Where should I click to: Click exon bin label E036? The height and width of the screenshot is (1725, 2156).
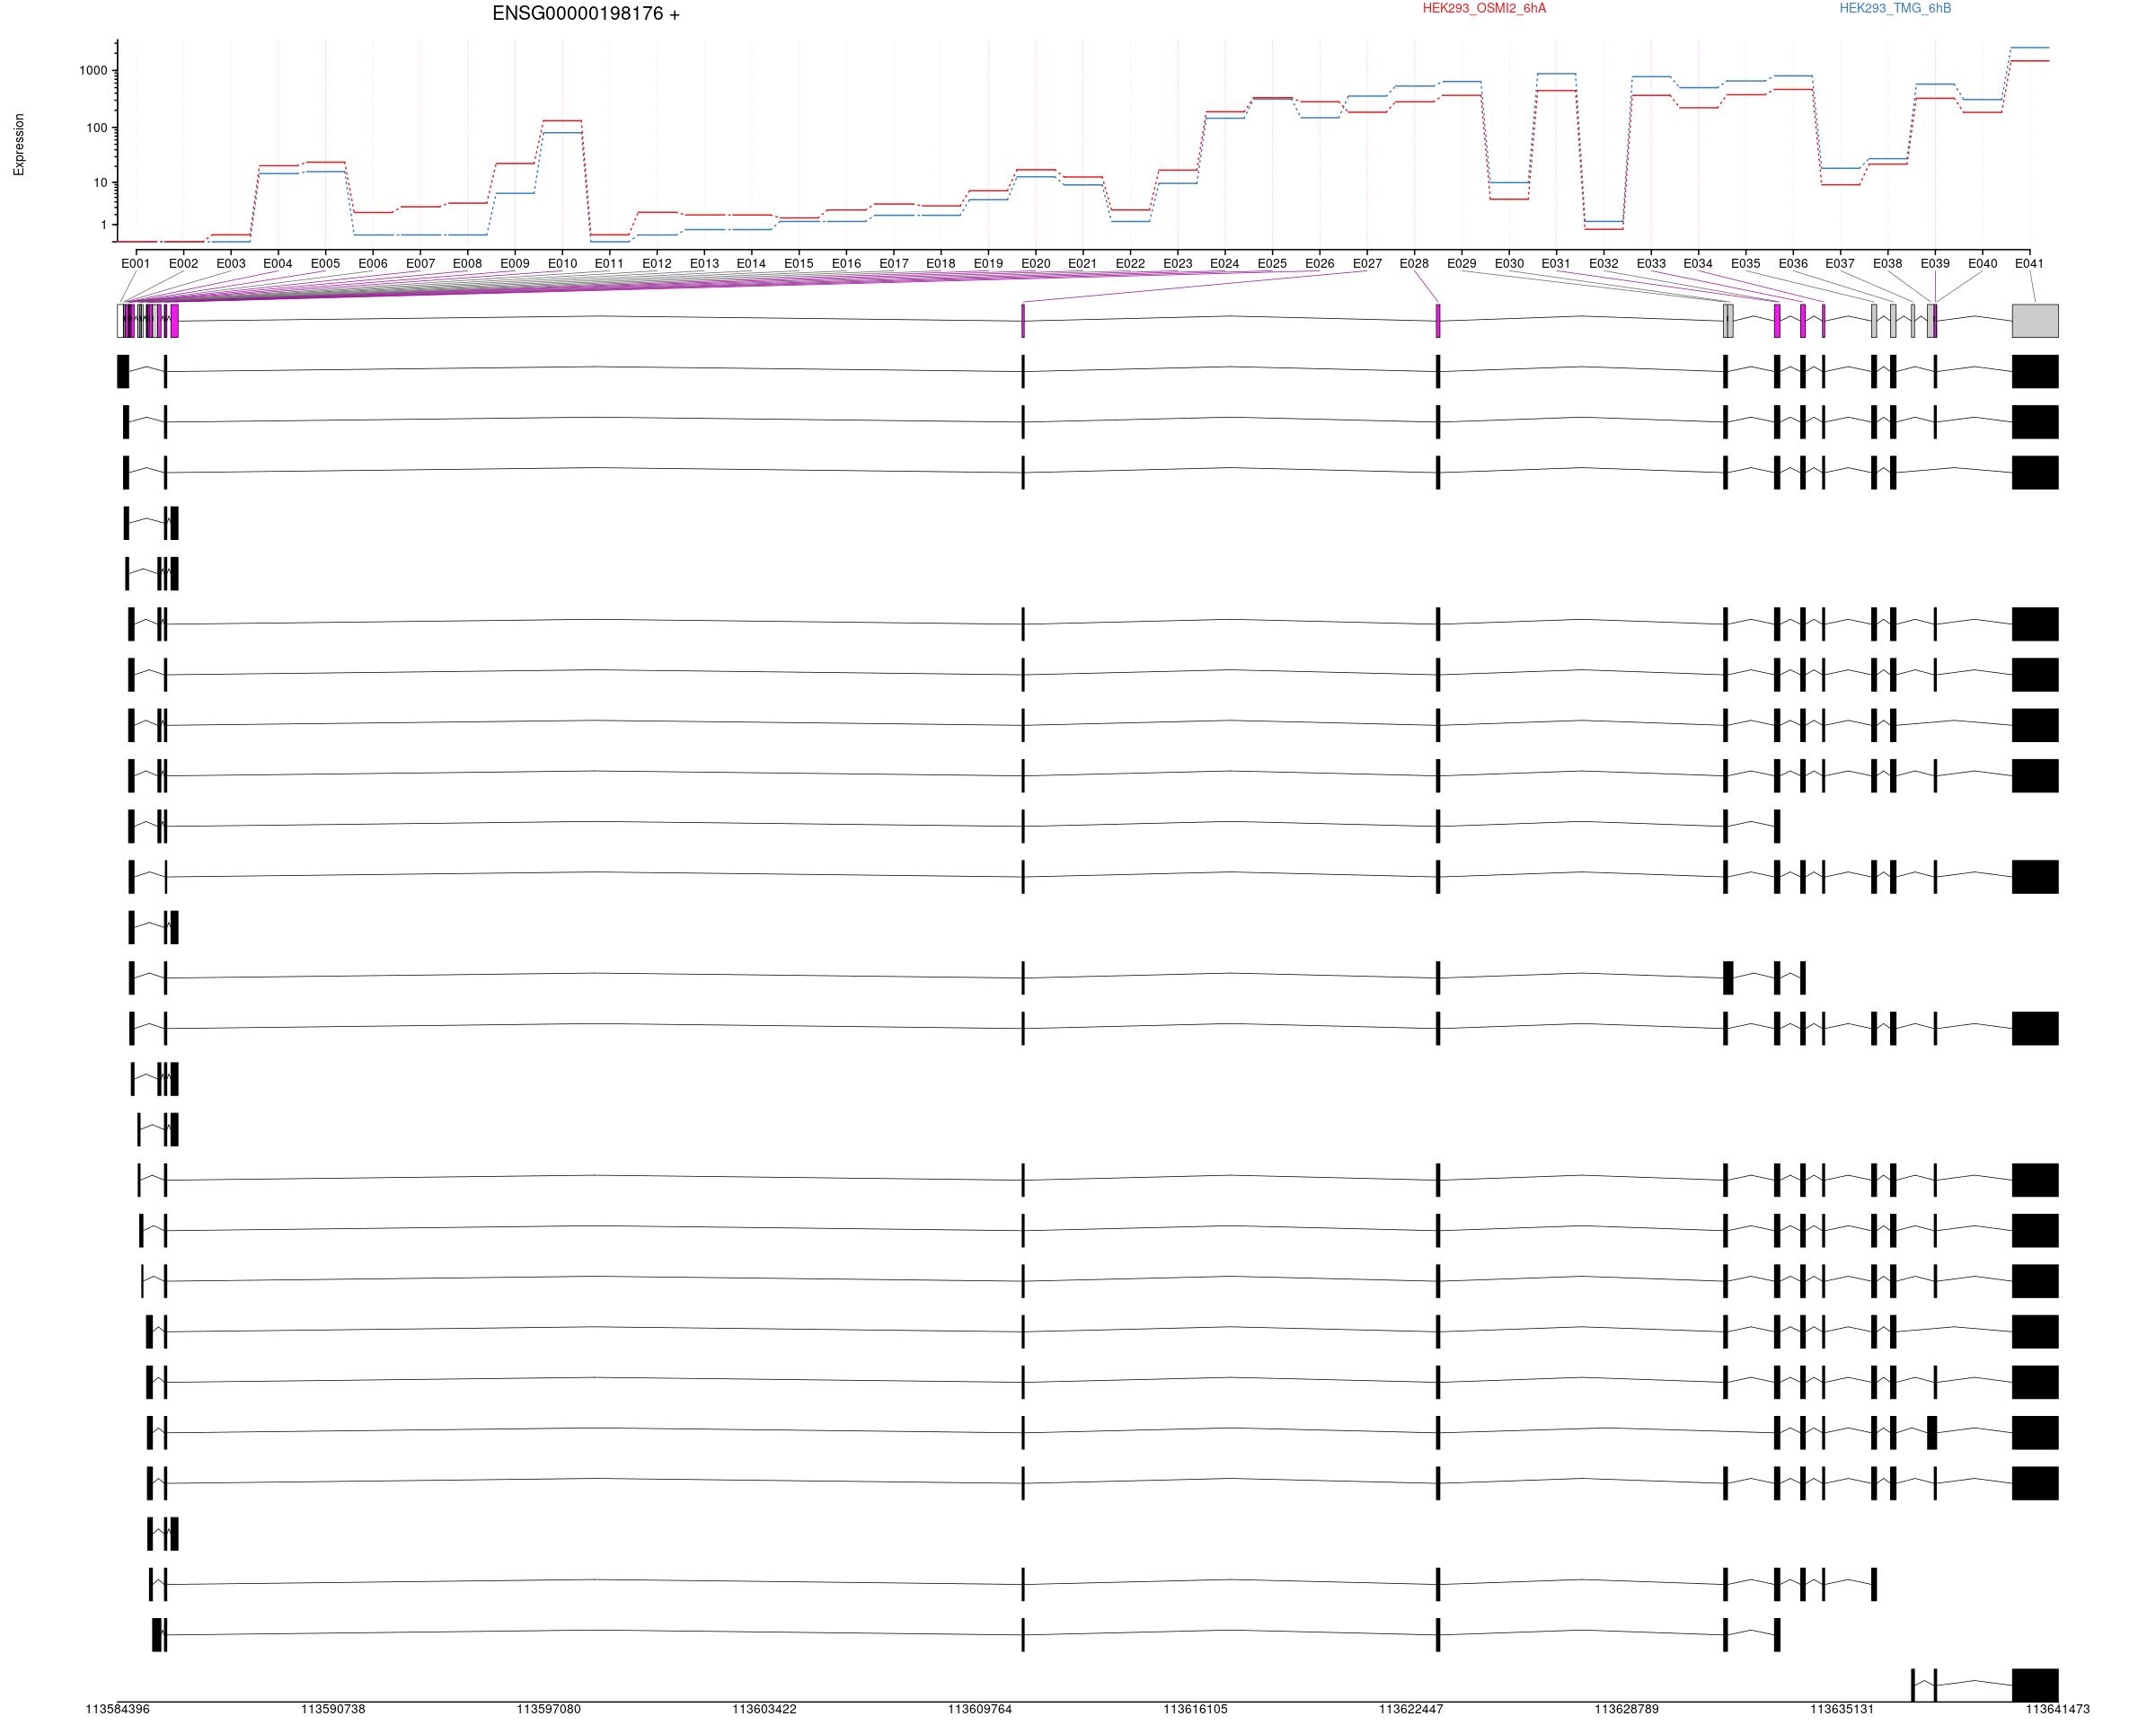pyautogui.click(x=1793, y=264)
